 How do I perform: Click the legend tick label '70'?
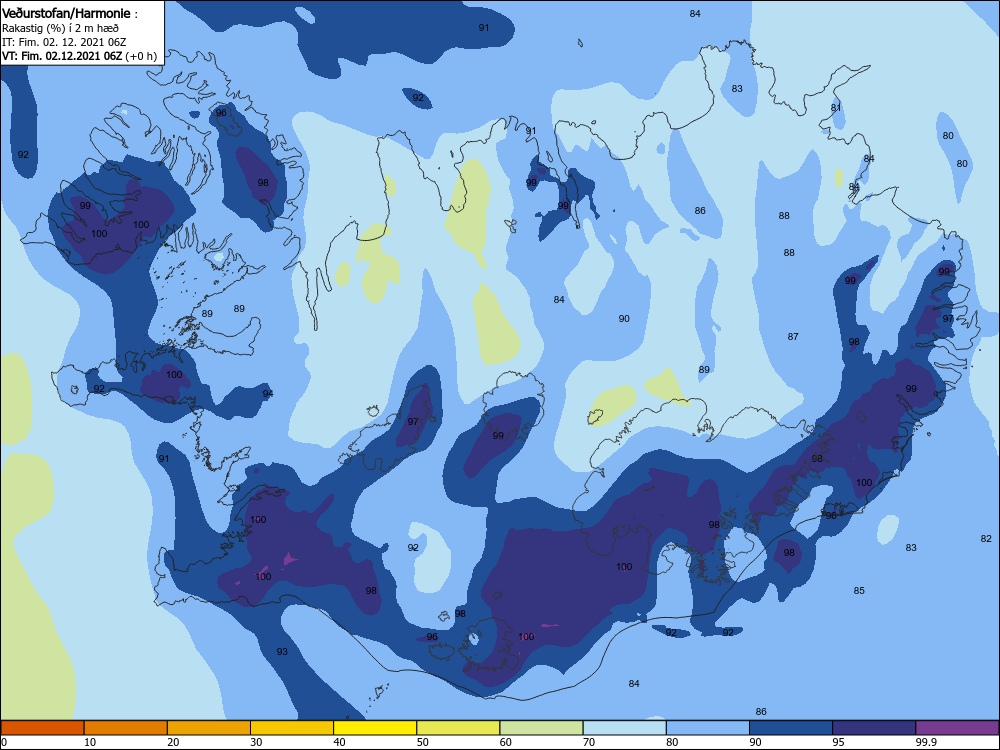pyautogui.click(x=589, y=742)
